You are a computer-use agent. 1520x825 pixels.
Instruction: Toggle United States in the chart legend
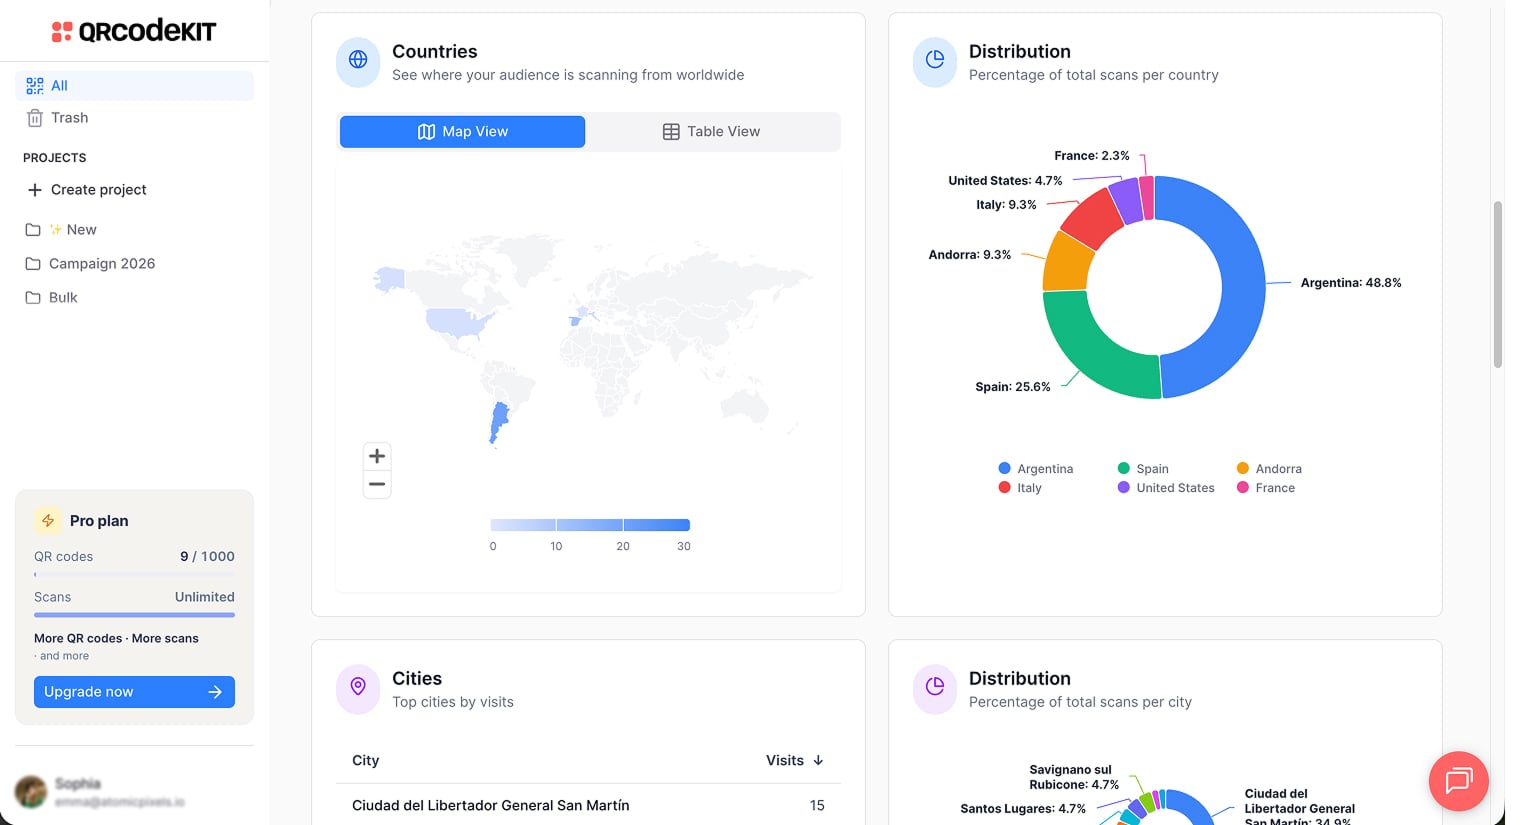[x=1166, y=488]
